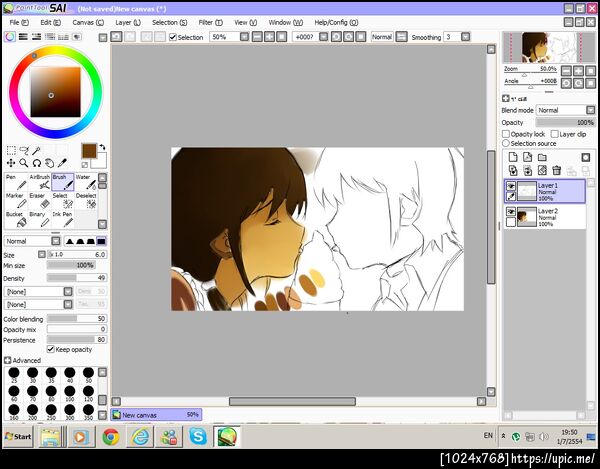Show the color wheel panel icon
The height and width of the screenshot is (469, 600).
coord(10,37)
